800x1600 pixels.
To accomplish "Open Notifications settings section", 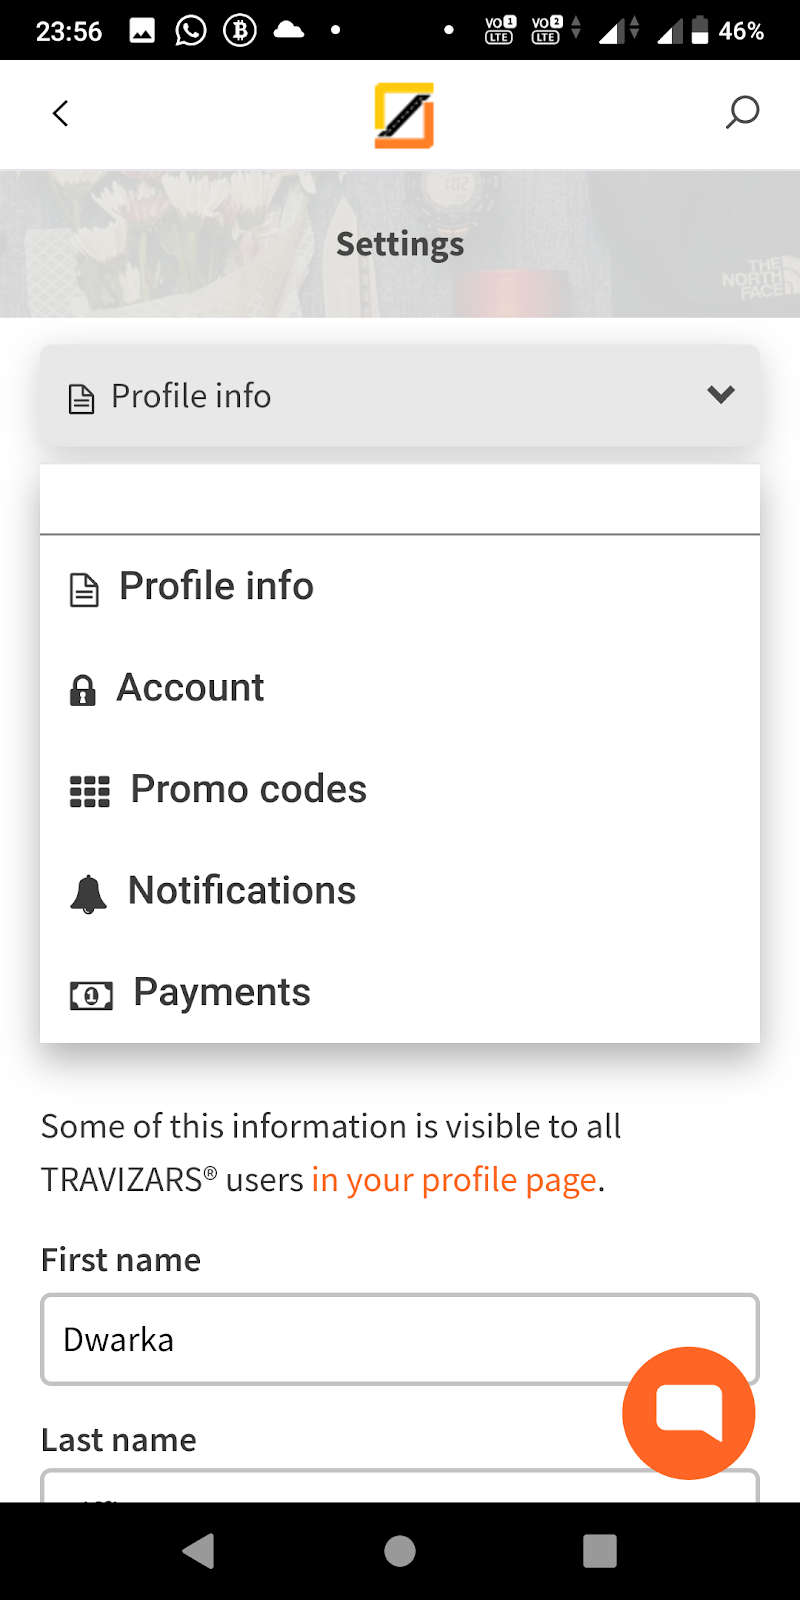I will point(242,890).
